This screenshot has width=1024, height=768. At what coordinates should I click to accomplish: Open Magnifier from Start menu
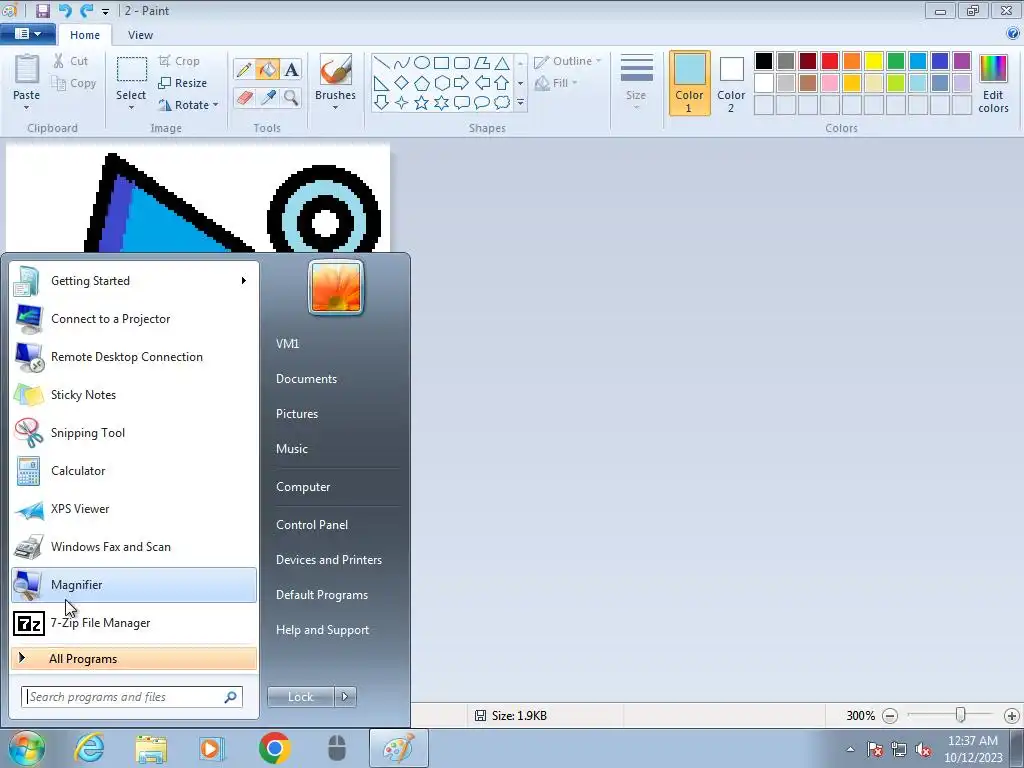[134, 584]
